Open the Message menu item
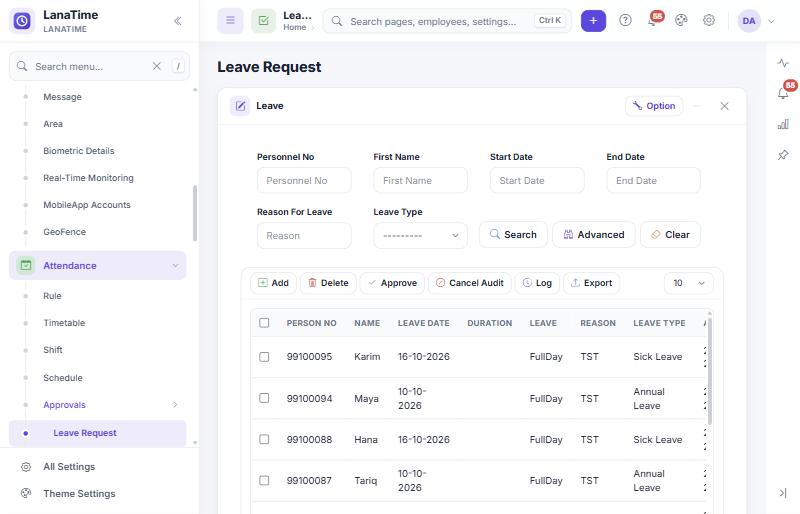 click(62, 97)
